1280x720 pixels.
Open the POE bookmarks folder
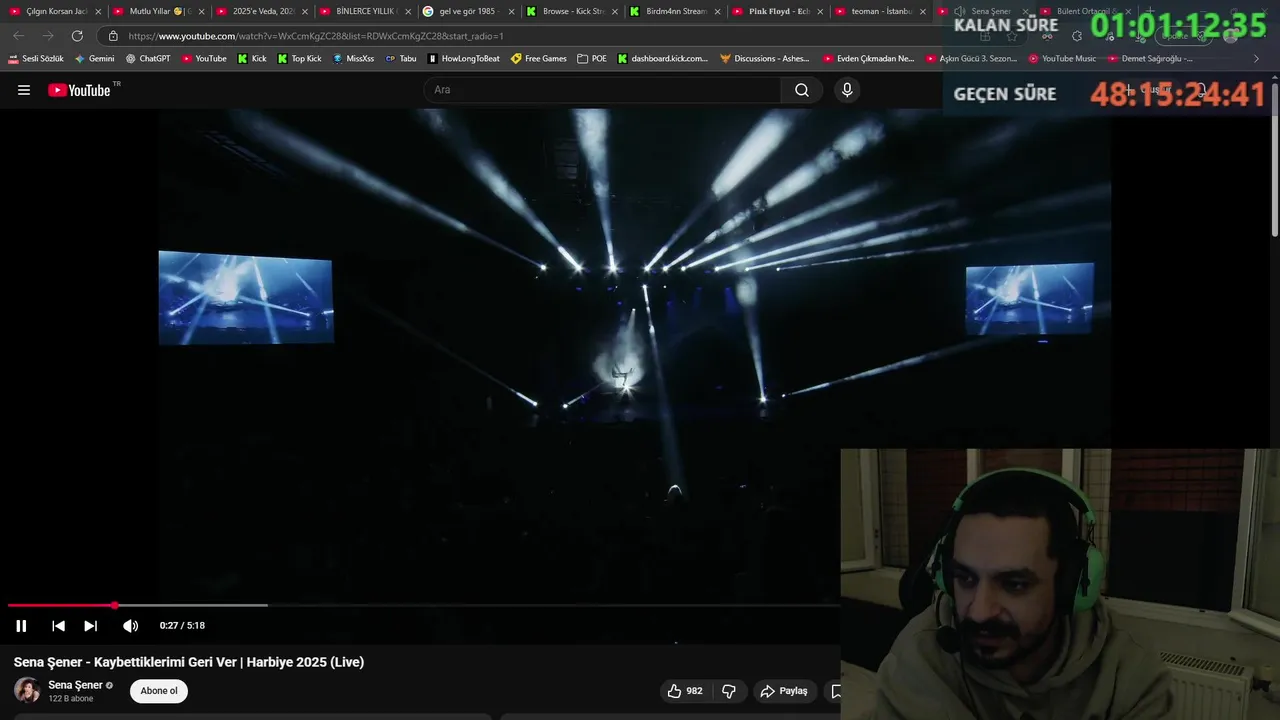pos(592,59)
